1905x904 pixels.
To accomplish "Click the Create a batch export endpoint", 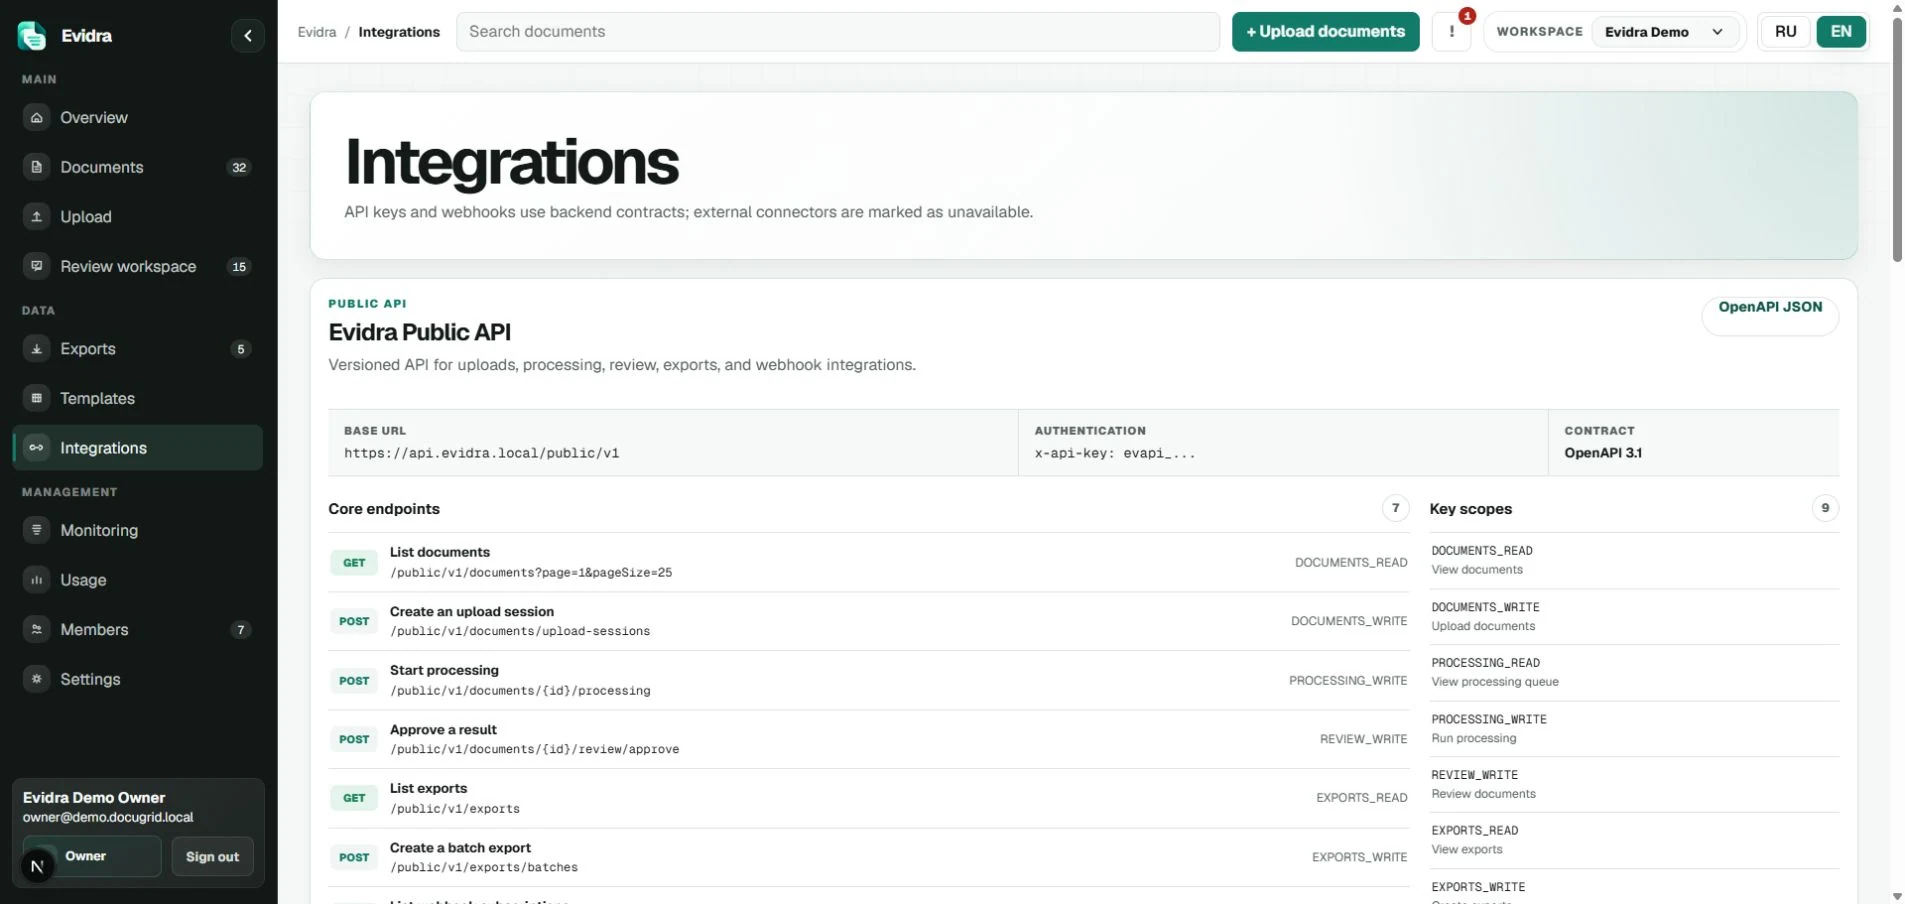I will pos(868,857).
